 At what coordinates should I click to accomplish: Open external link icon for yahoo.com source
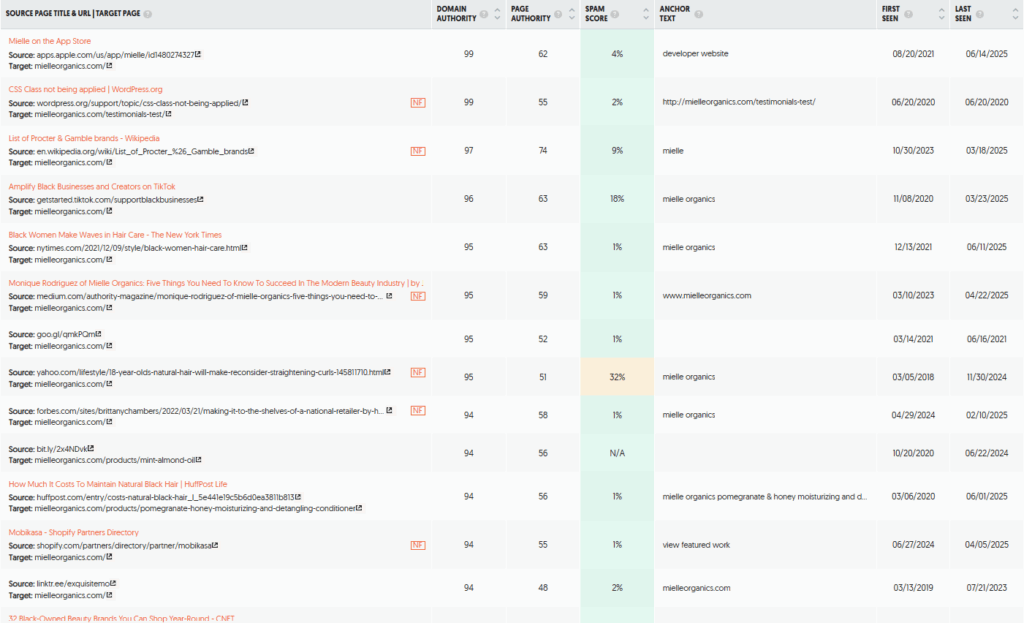pyautogui.click(x=388, y=372)
